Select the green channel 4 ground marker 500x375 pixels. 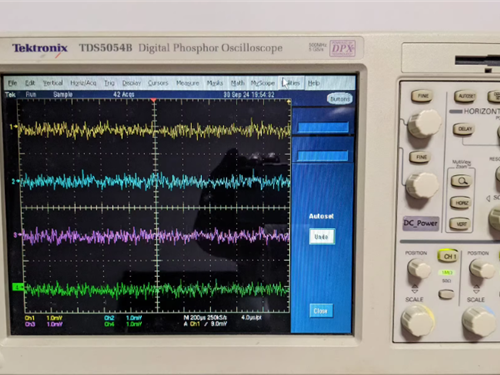[x=18, y=287]
